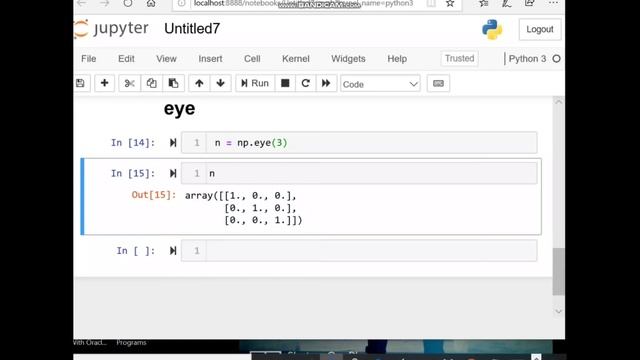
Task: Click the scrollbar up arrow
Action: tap(558, 102)
